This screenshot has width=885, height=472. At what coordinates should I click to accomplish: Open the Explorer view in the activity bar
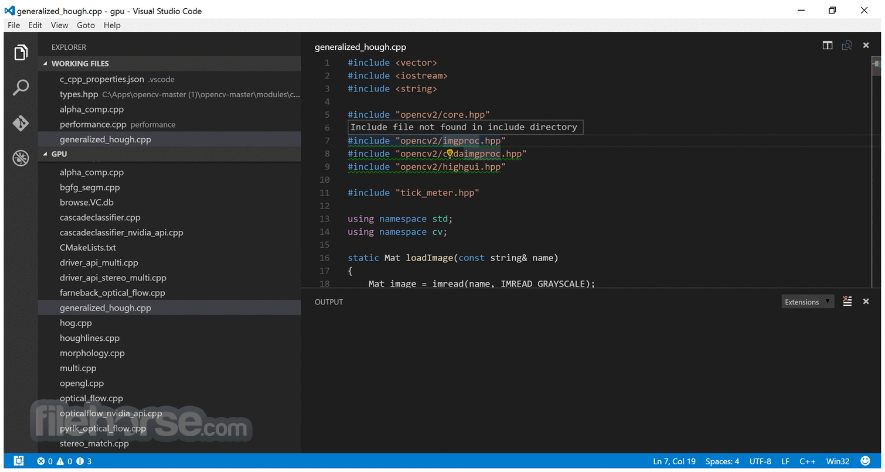point(21,52)
